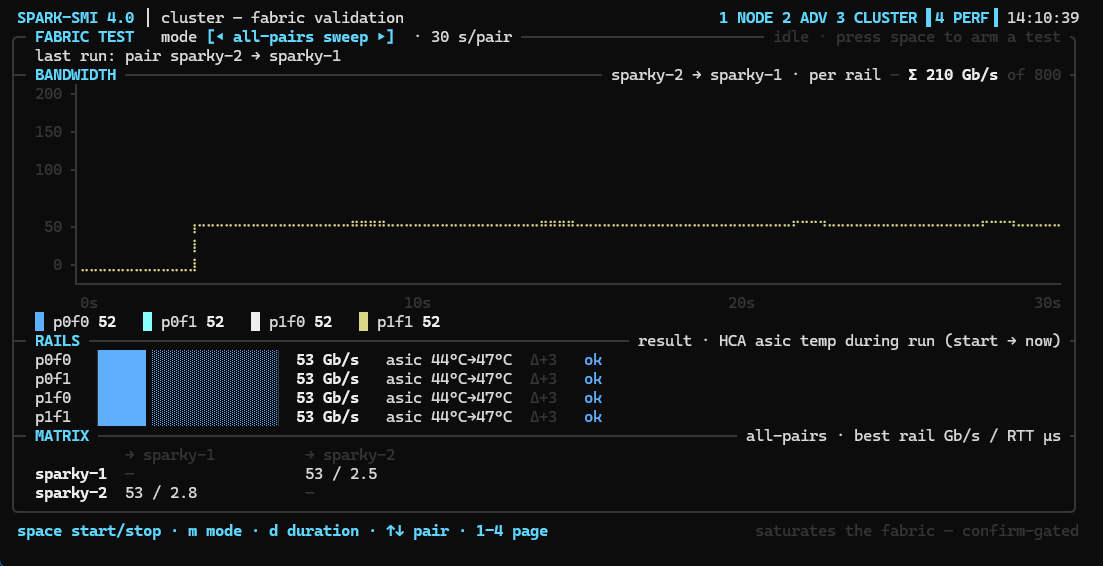Viewport: 1103px width, 566px height.
Task: Click the FABRIC TEST section title
Action: (84, 37)
